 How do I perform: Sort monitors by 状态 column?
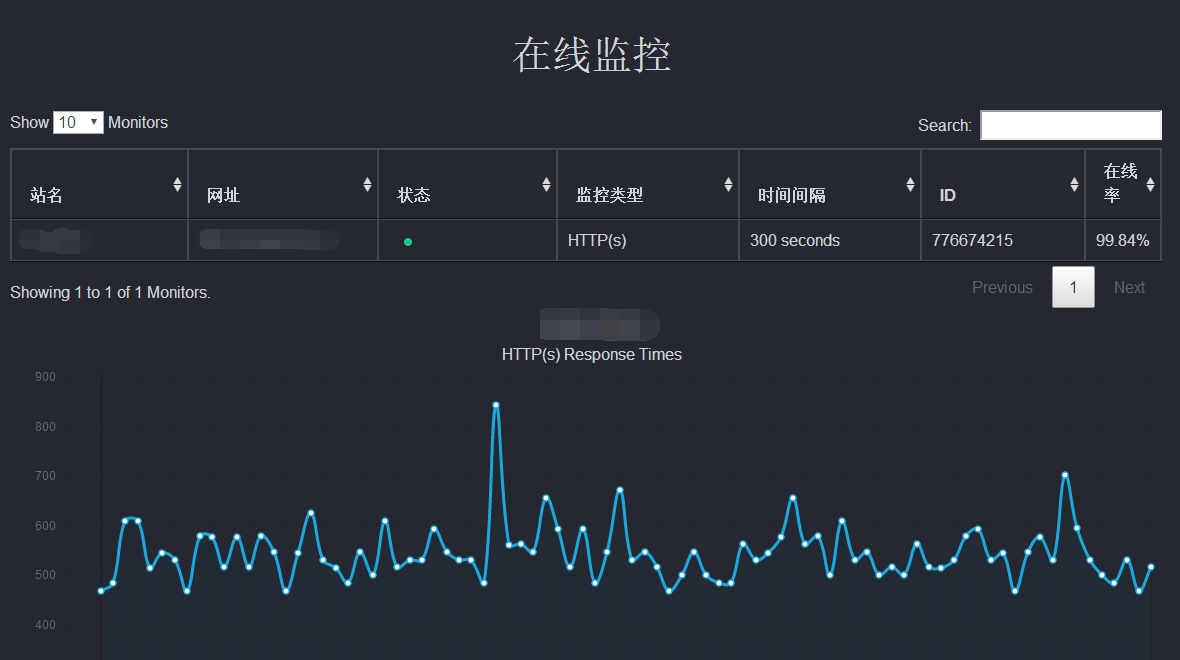(546, 184)
